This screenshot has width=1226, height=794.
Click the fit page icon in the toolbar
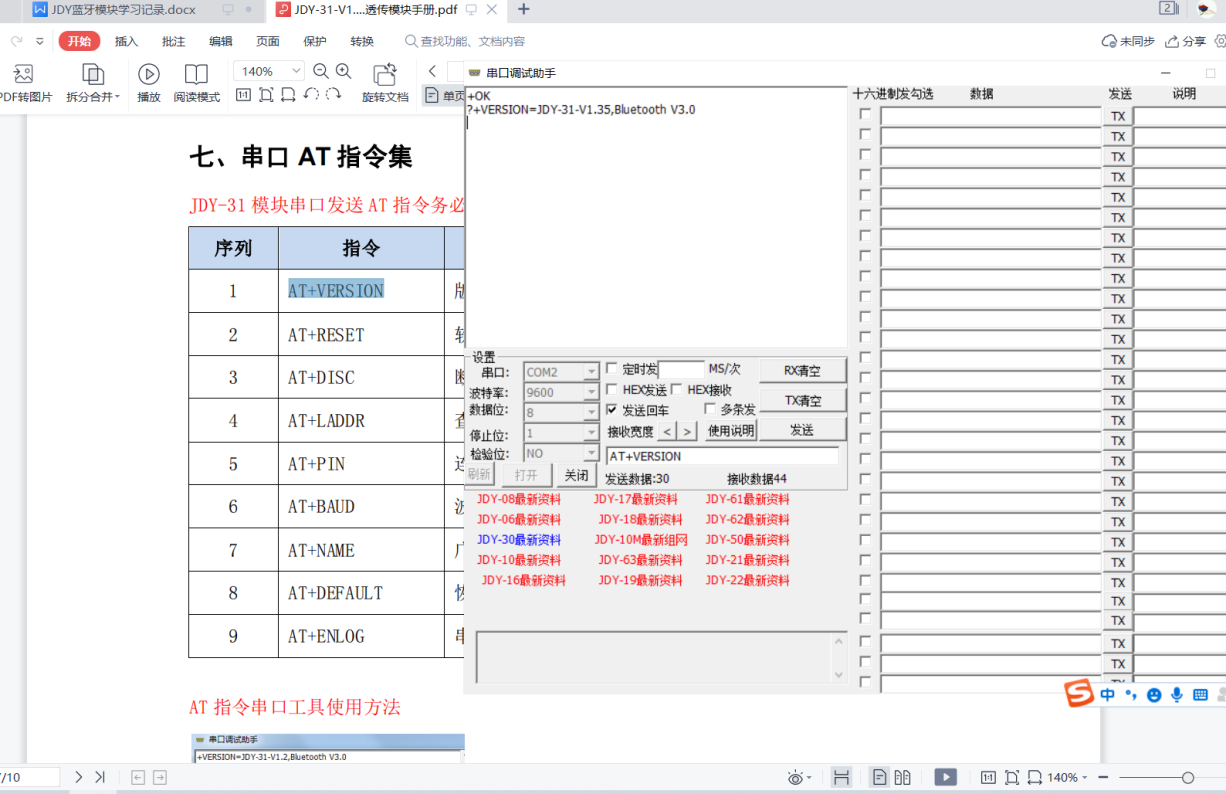[266, 95]
